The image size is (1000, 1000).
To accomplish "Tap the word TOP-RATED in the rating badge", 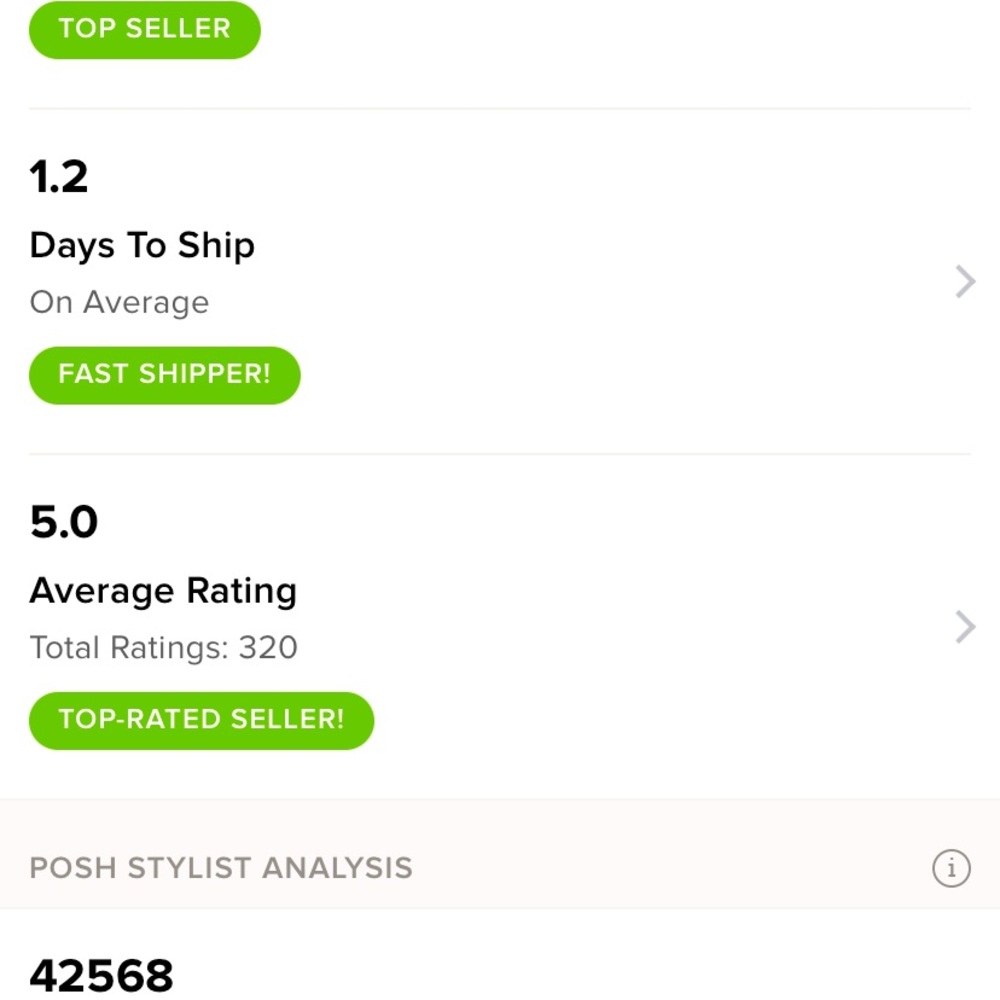I will click(x=140, y=719).
